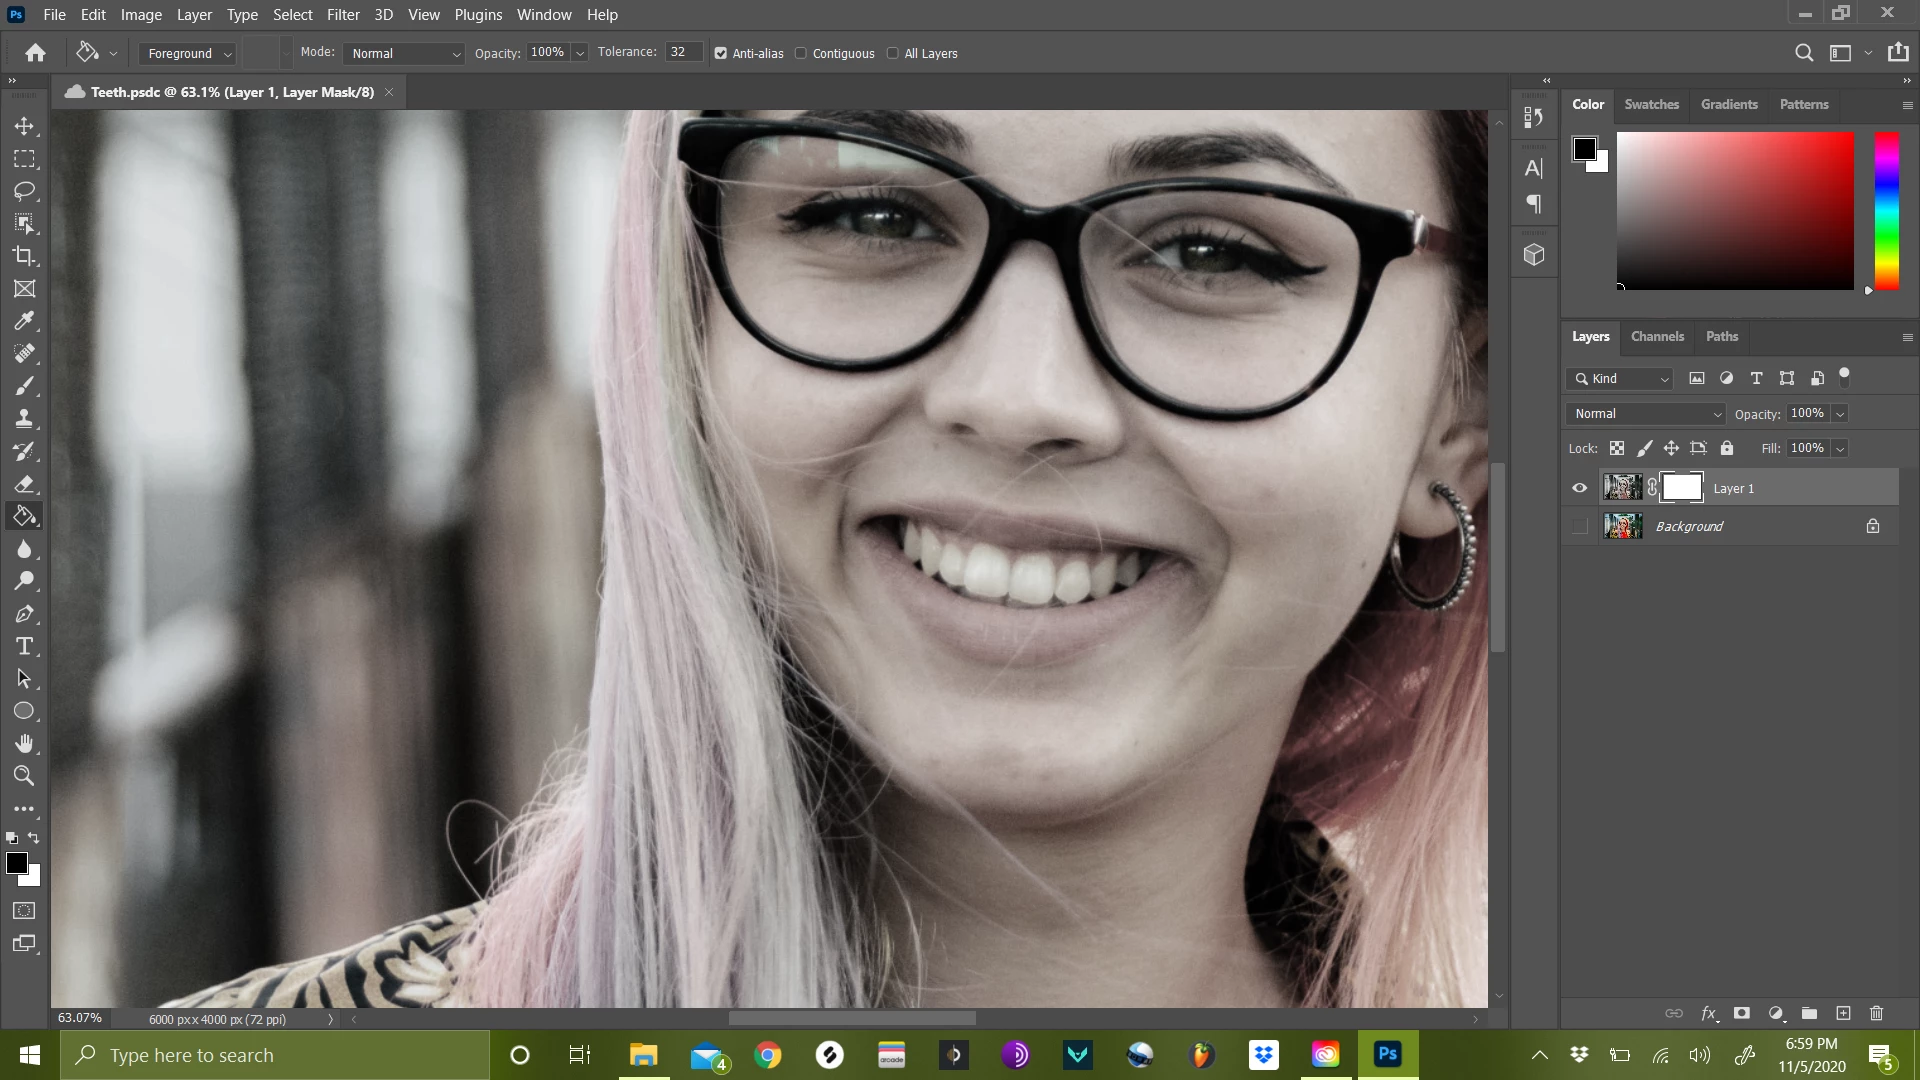Select the Eyedropper tool
The height and width of the screenshot is (1080, 1920).
coord(24,321)
